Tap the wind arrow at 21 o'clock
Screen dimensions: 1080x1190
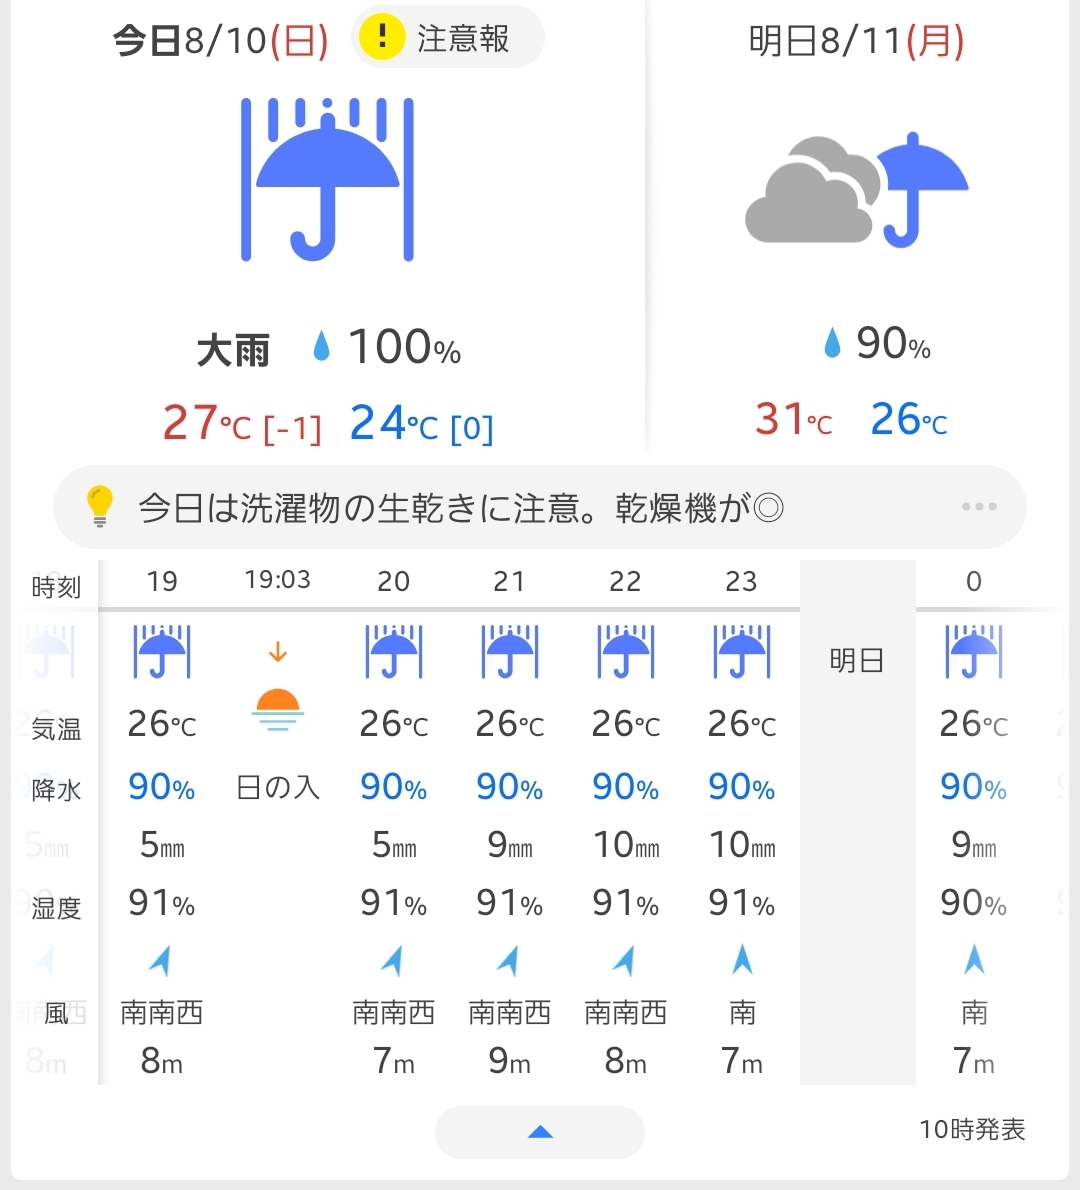[509, 960]
